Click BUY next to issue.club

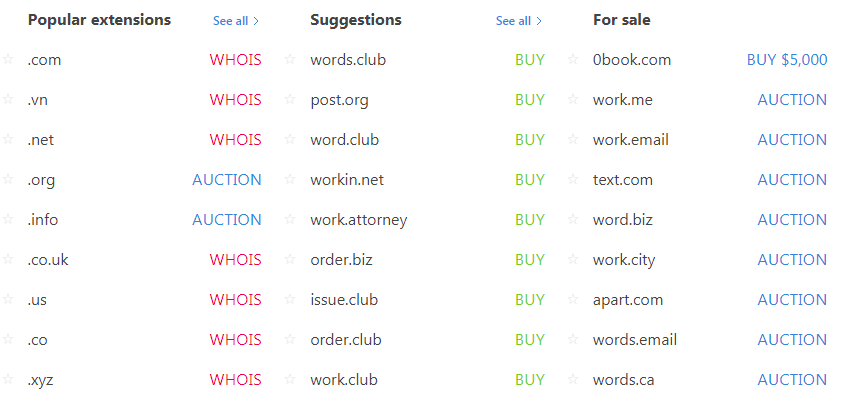click(530, 300)
